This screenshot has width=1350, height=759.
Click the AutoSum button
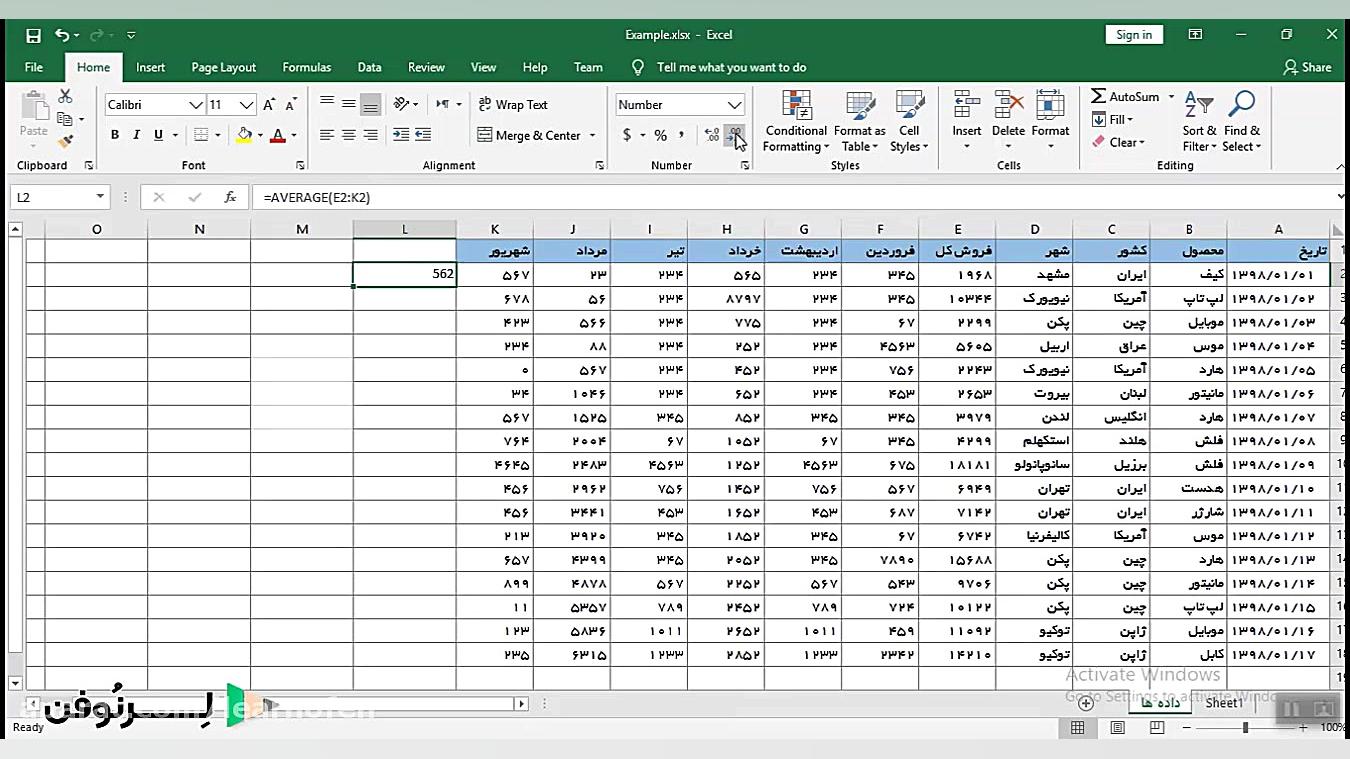(1126, 97)
